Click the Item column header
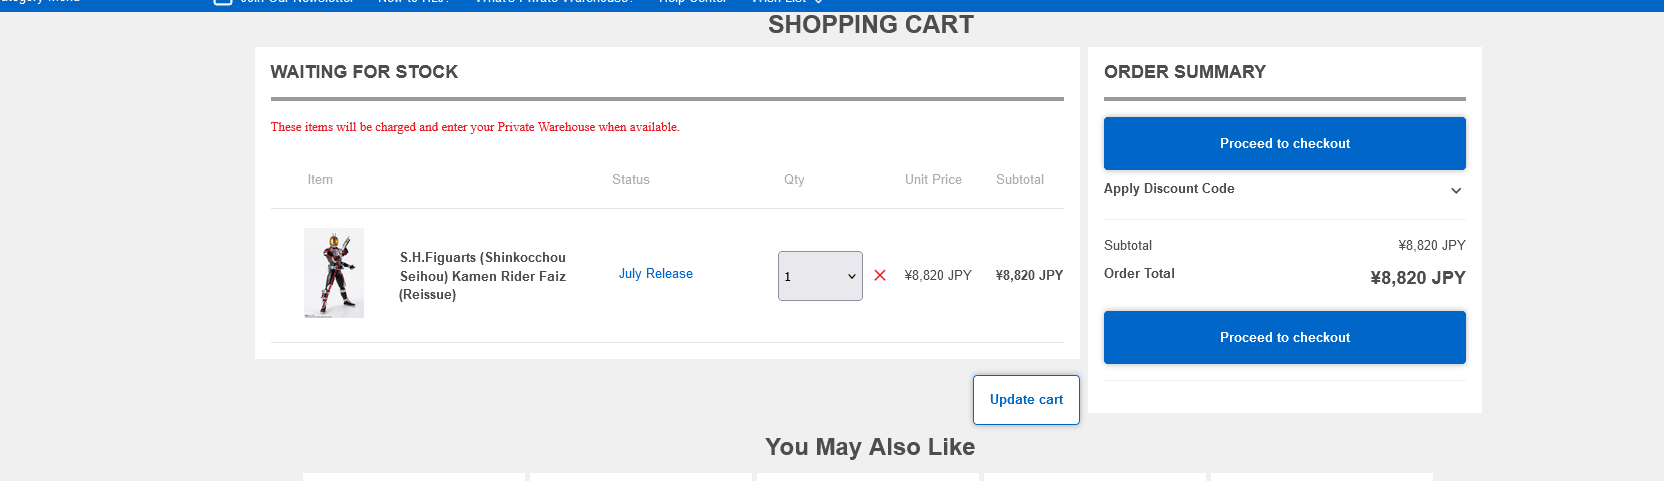Viewport: 1664px width, 481px height. (320, 180)
